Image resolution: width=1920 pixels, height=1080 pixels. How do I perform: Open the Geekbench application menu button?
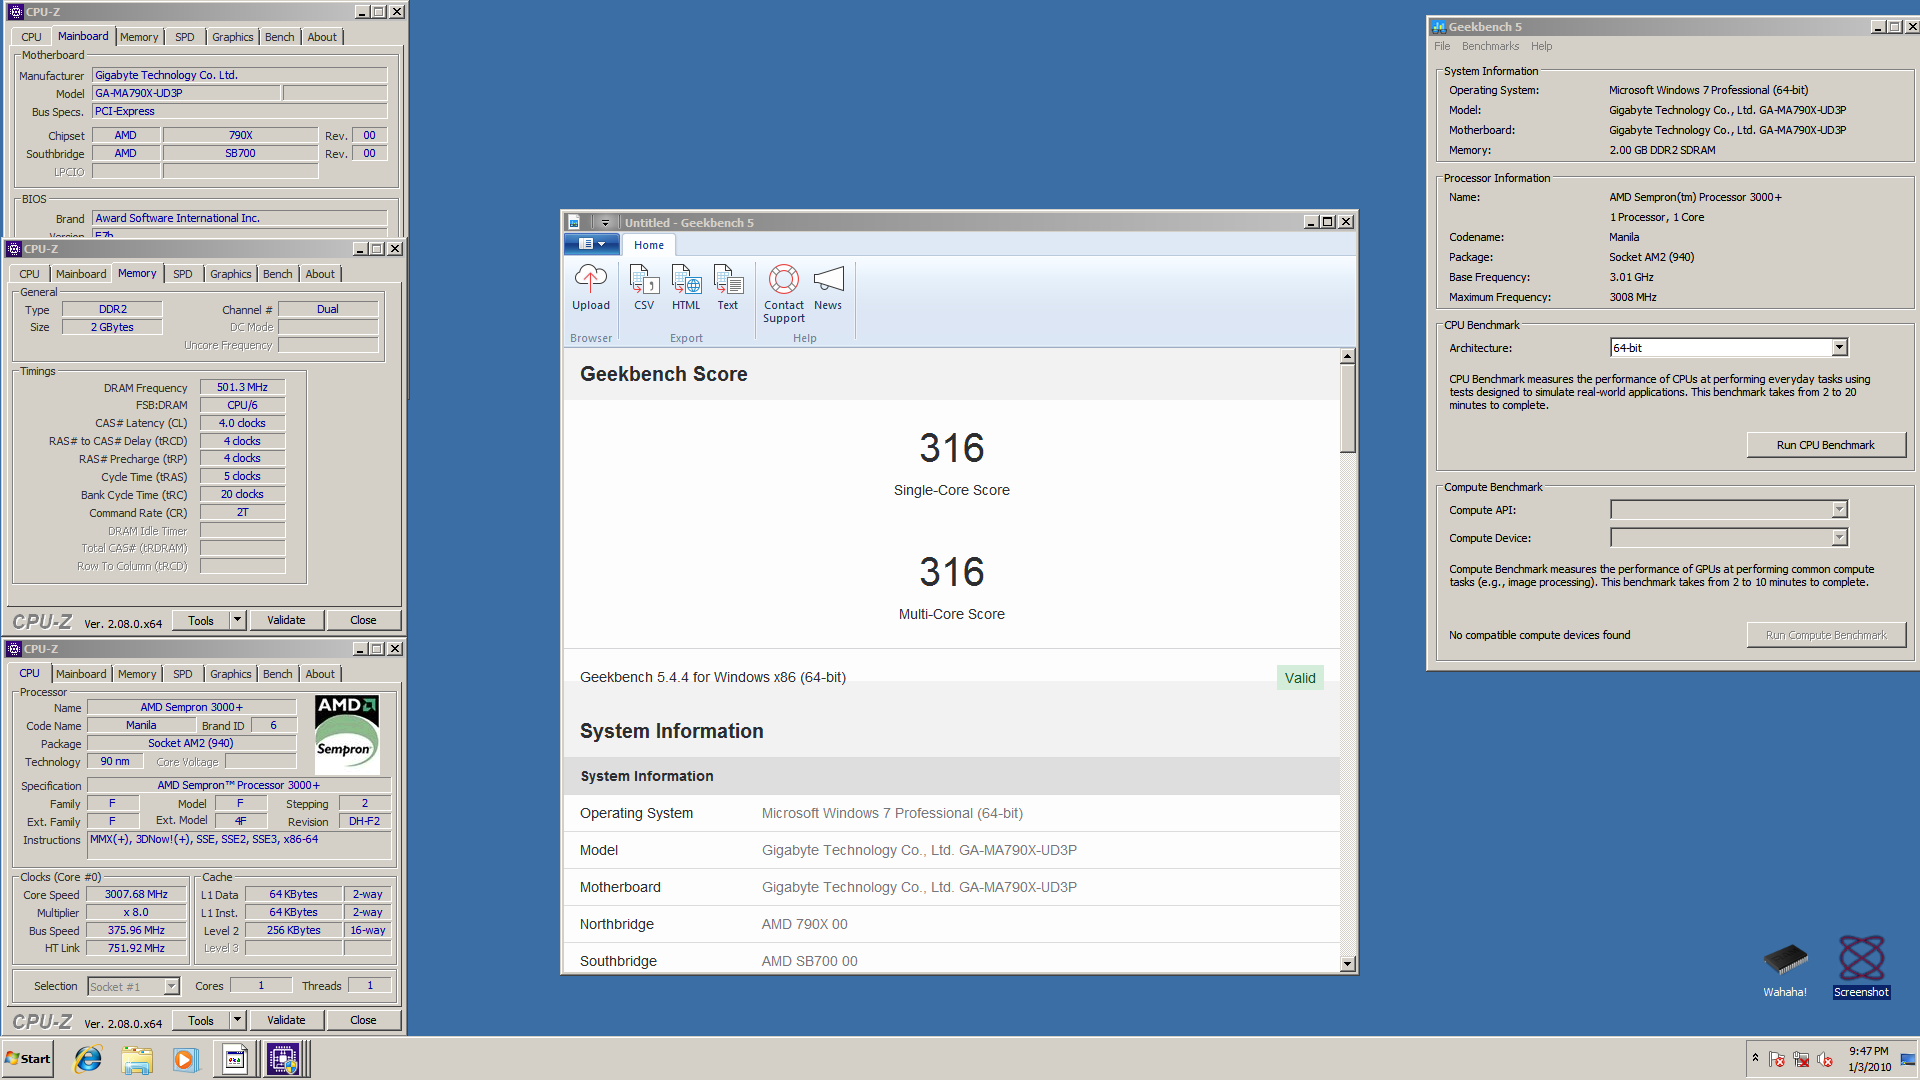[592, 244]
